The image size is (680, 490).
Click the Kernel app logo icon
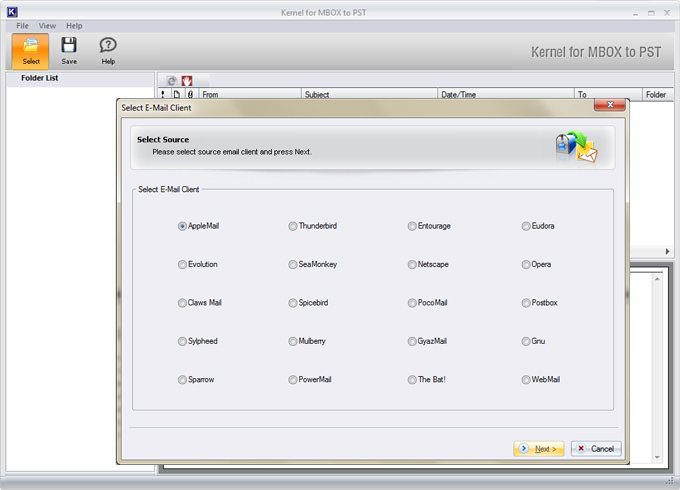12,12
